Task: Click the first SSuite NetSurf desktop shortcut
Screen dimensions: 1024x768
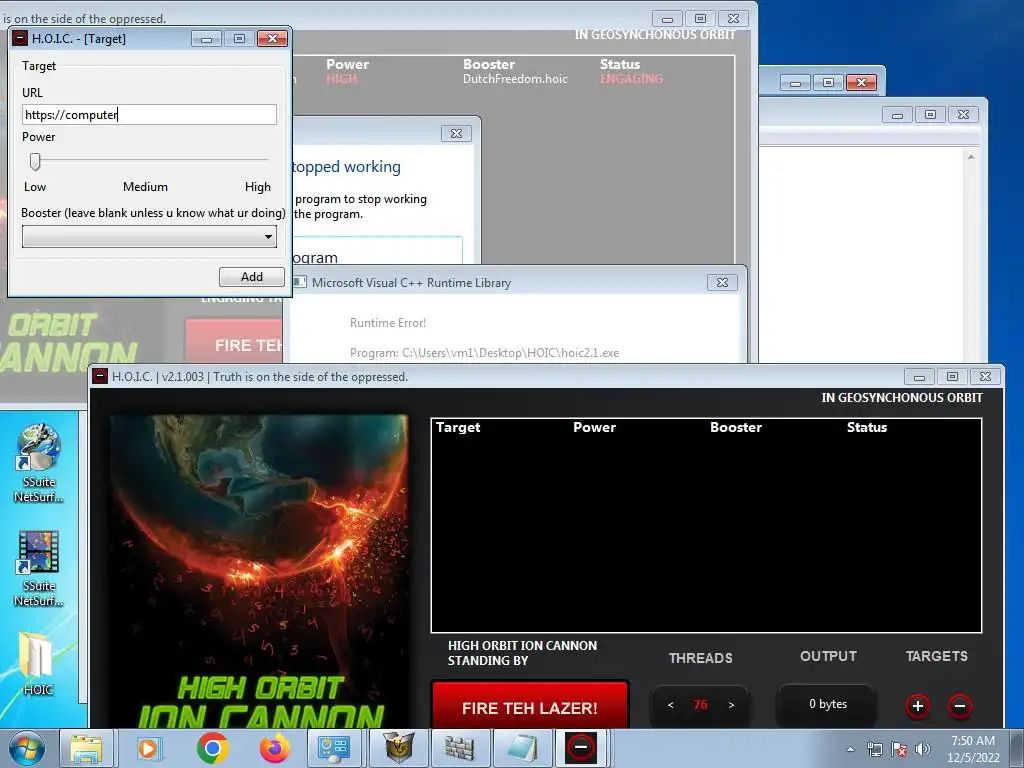Action: point(39,463)
